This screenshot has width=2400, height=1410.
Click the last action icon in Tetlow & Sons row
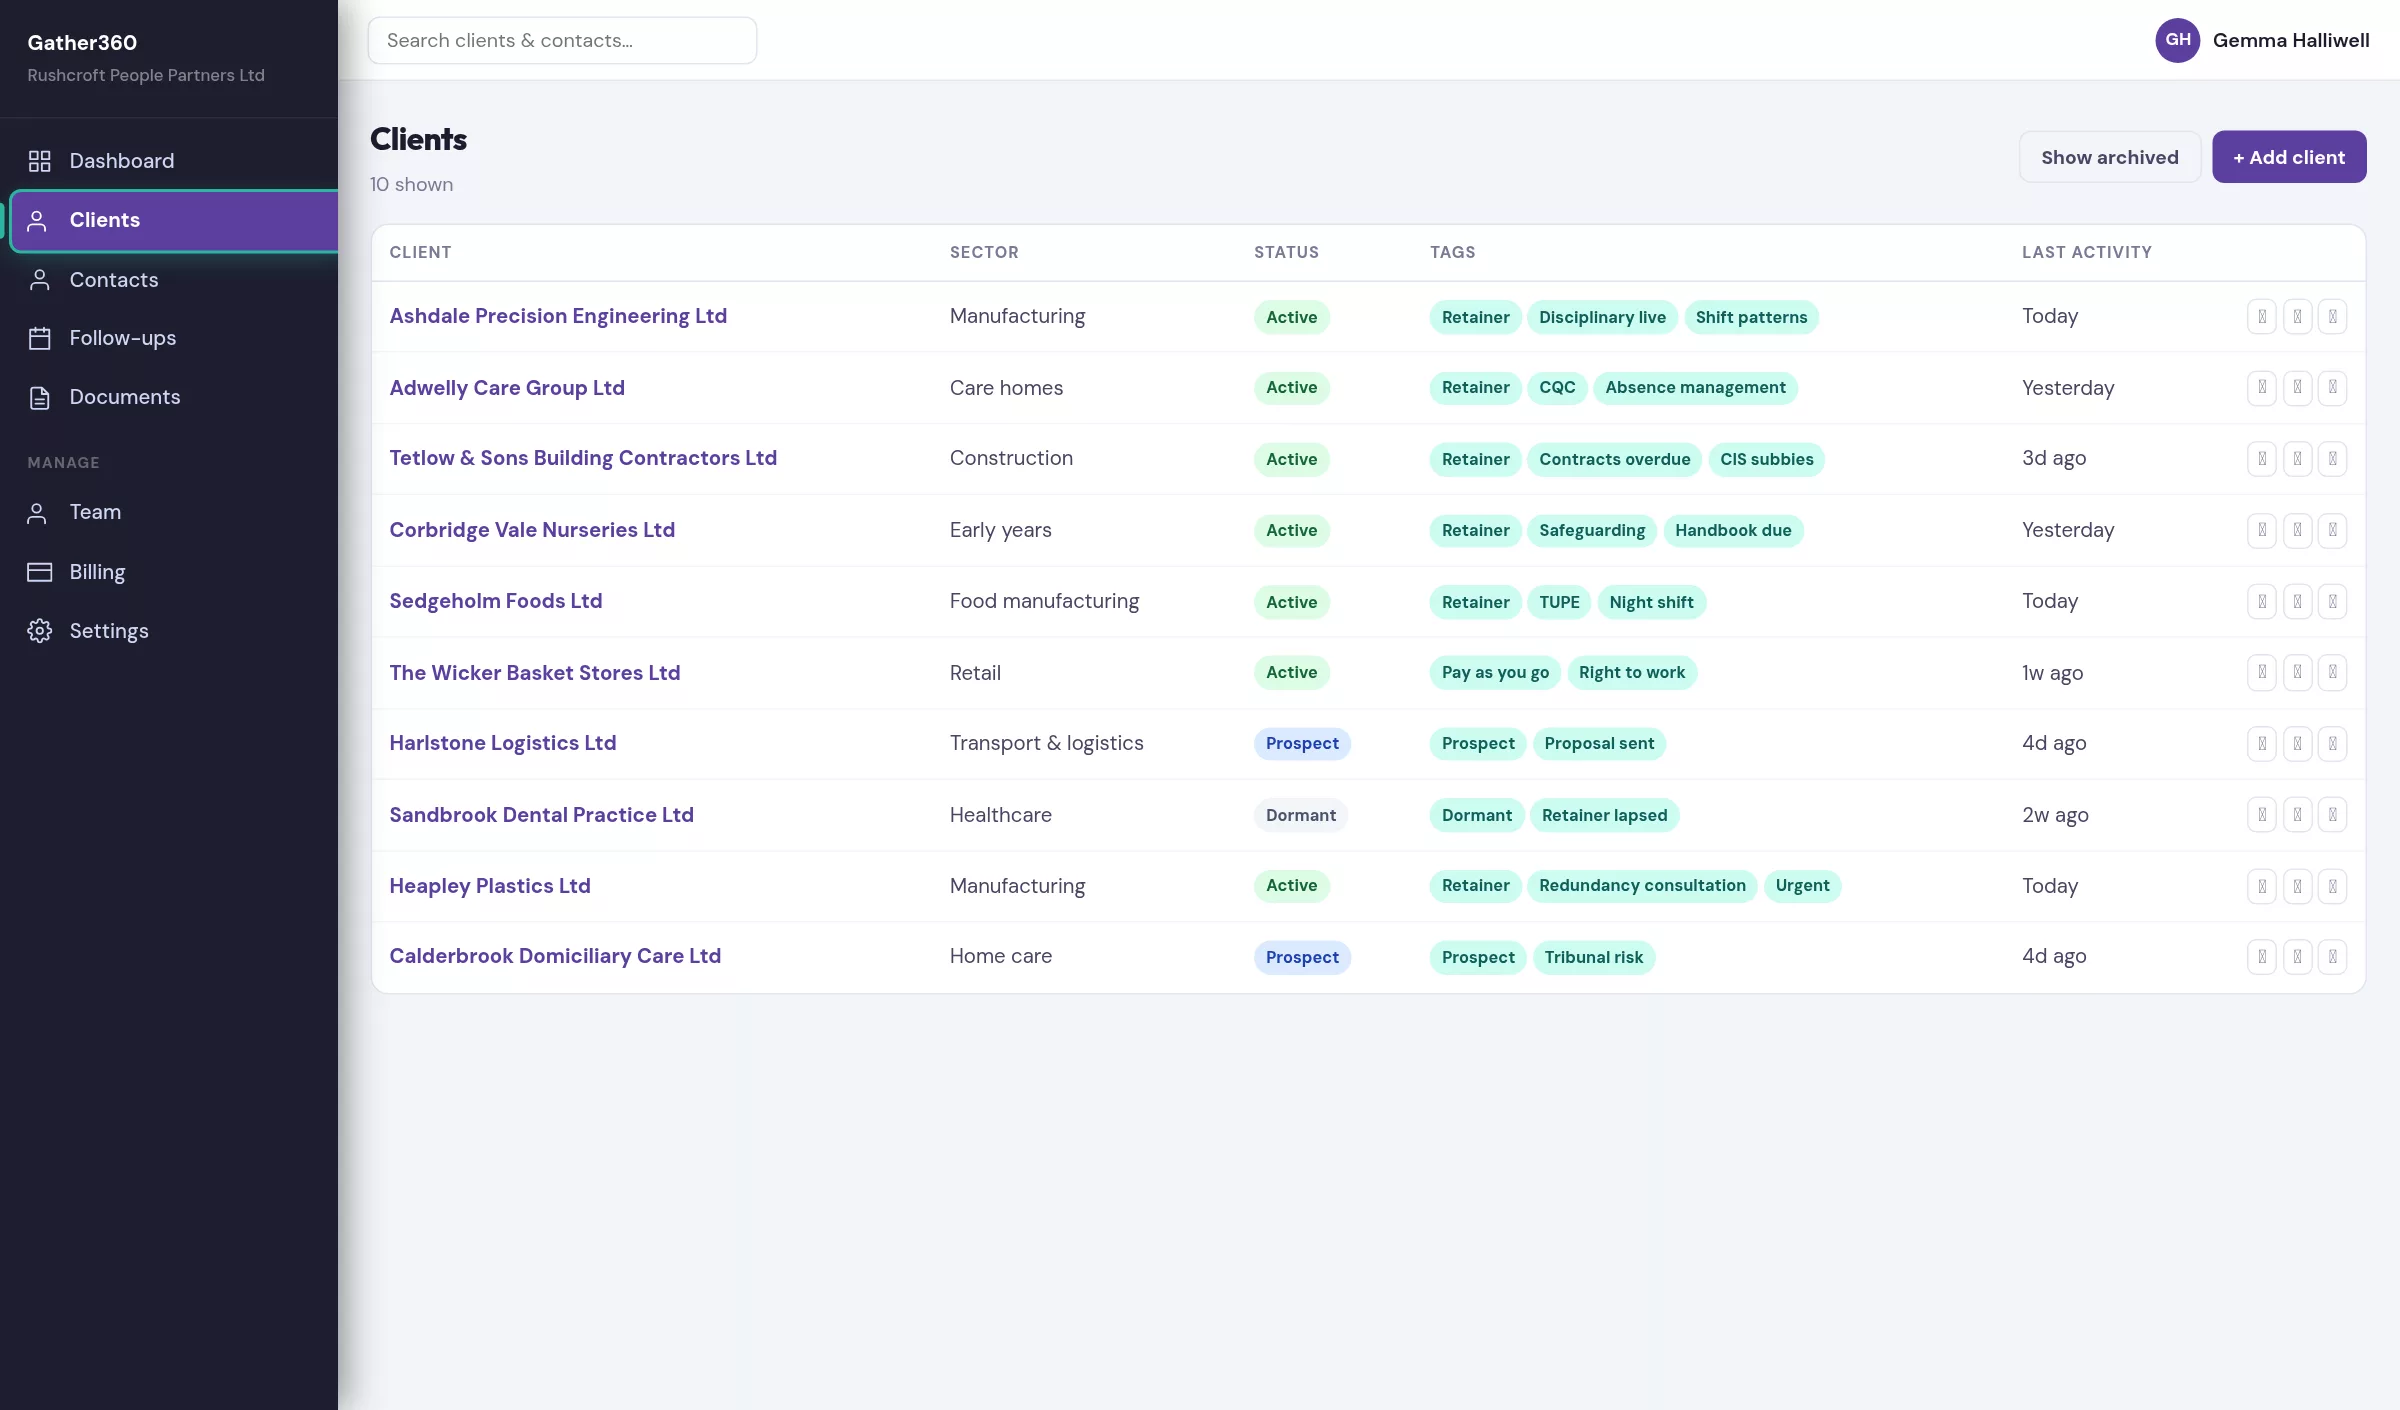pos(2332,459)
